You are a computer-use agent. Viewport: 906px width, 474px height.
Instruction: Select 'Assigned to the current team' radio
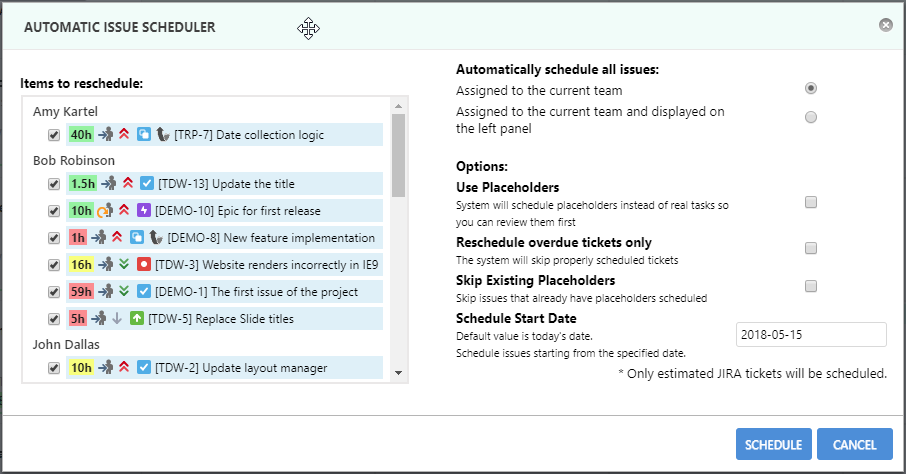point(811,89)
